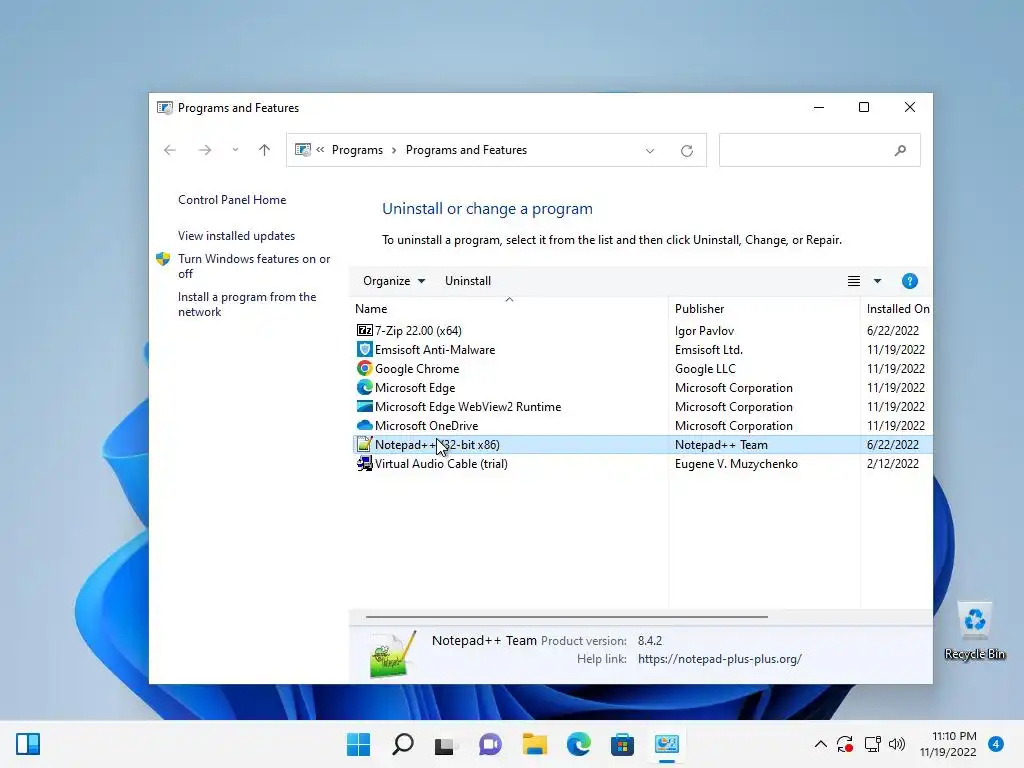Select Virtual Audio Cable (trial) name
This screenshot has height=768, width=1024.
(x=441, y=463)
